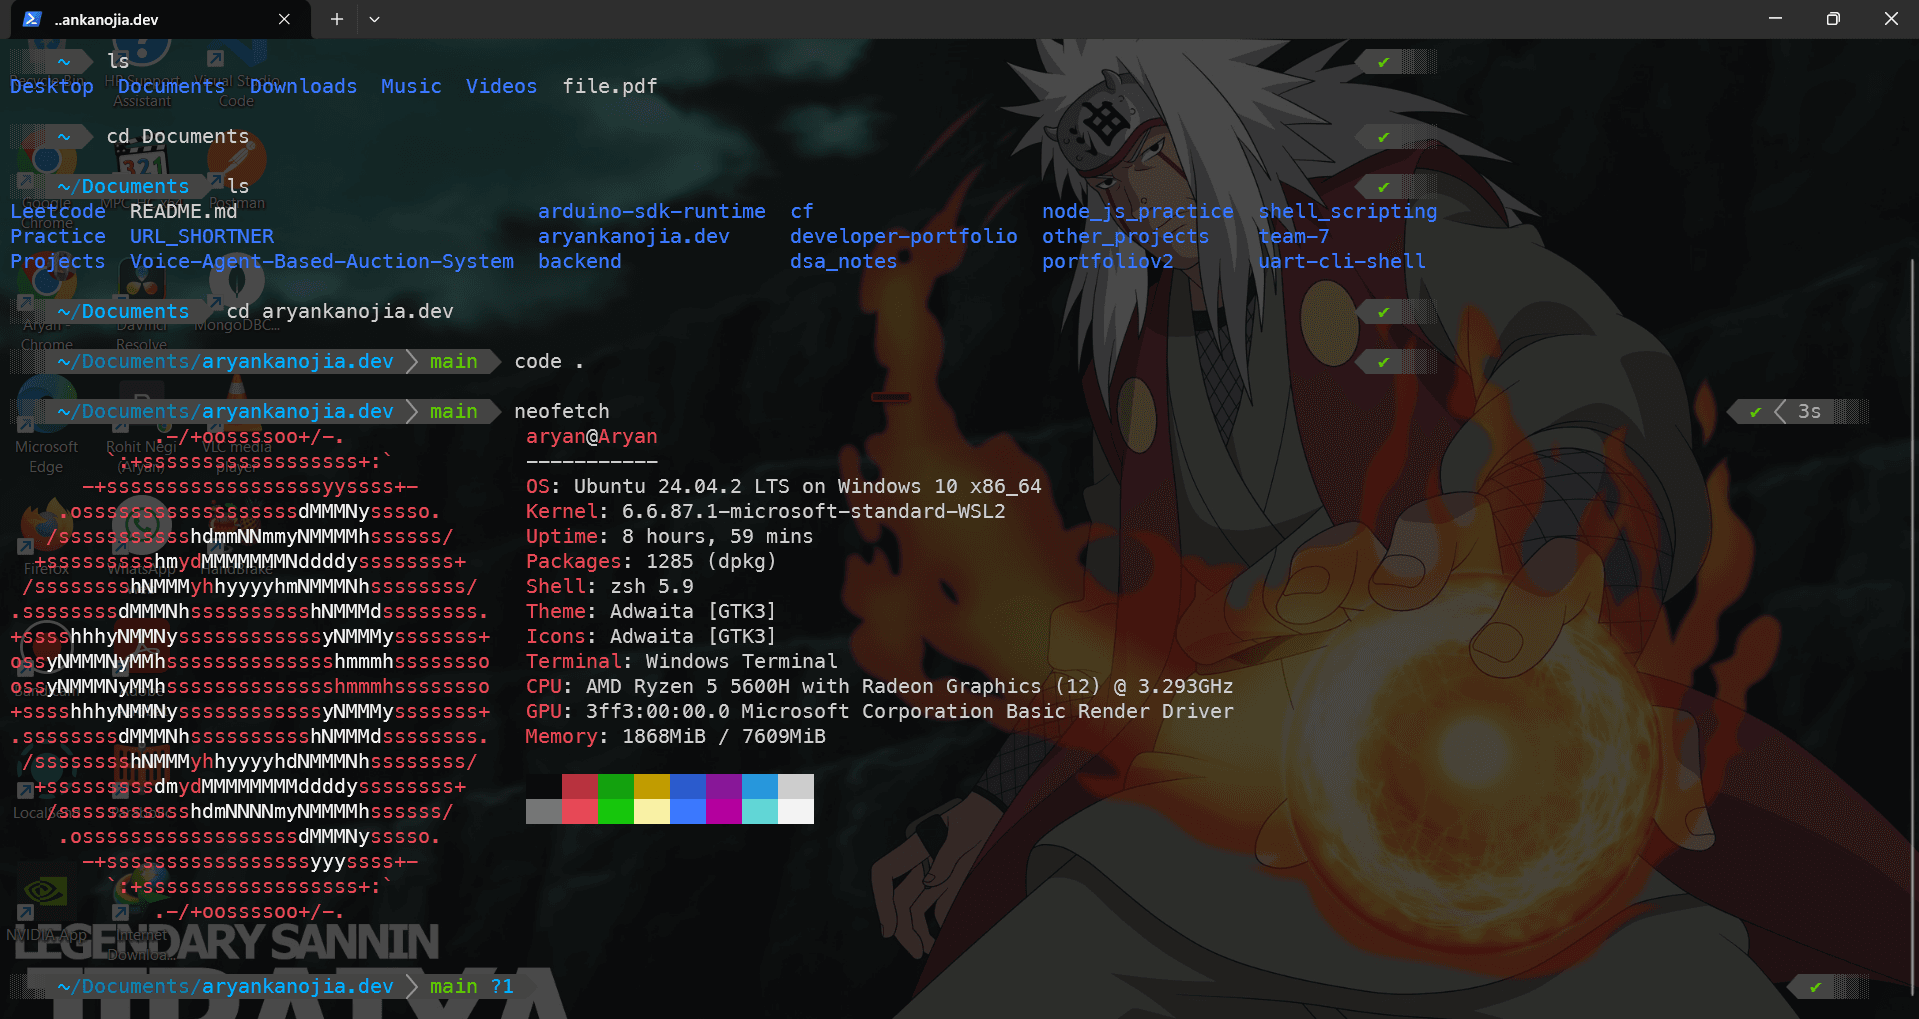
Task: Click the 'cd aryankanojia.dev' command text
Action: click(340, 311)
